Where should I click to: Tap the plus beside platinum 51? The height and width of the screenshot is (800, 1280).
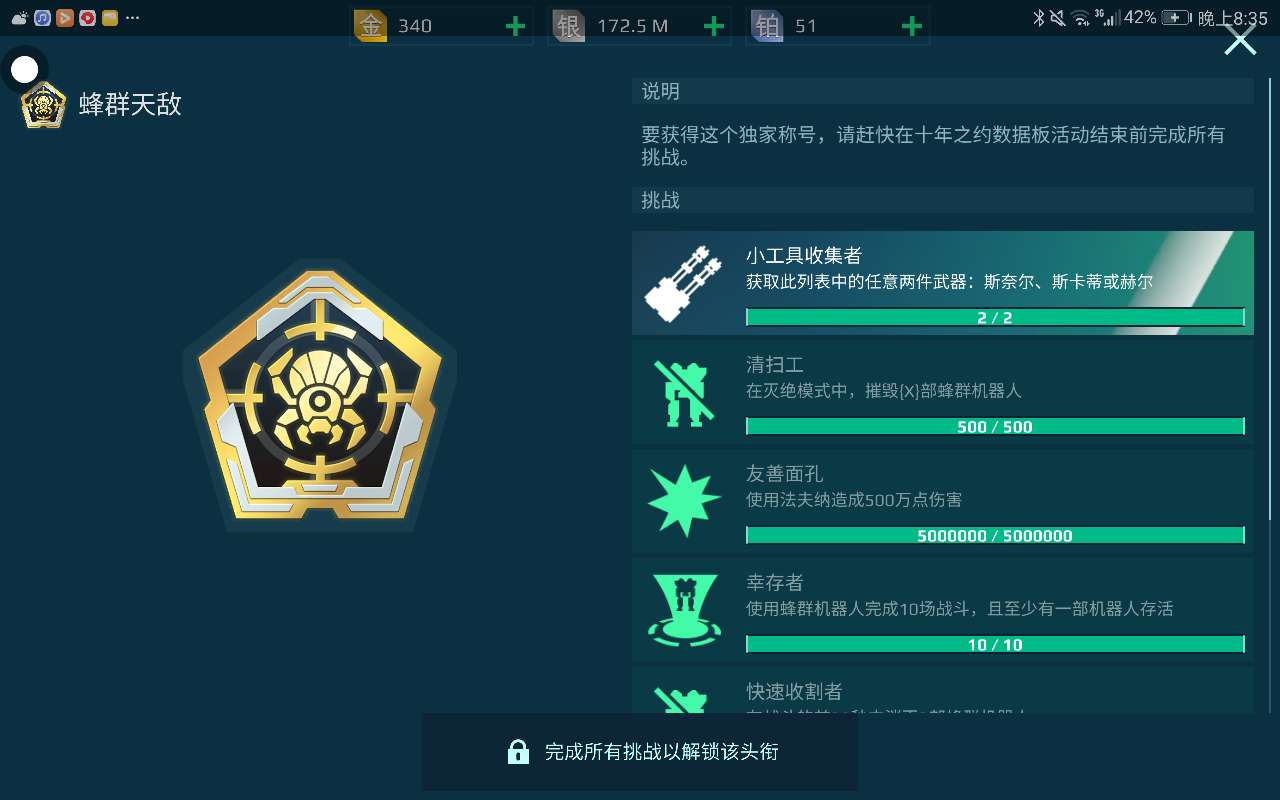pos(911,26)
